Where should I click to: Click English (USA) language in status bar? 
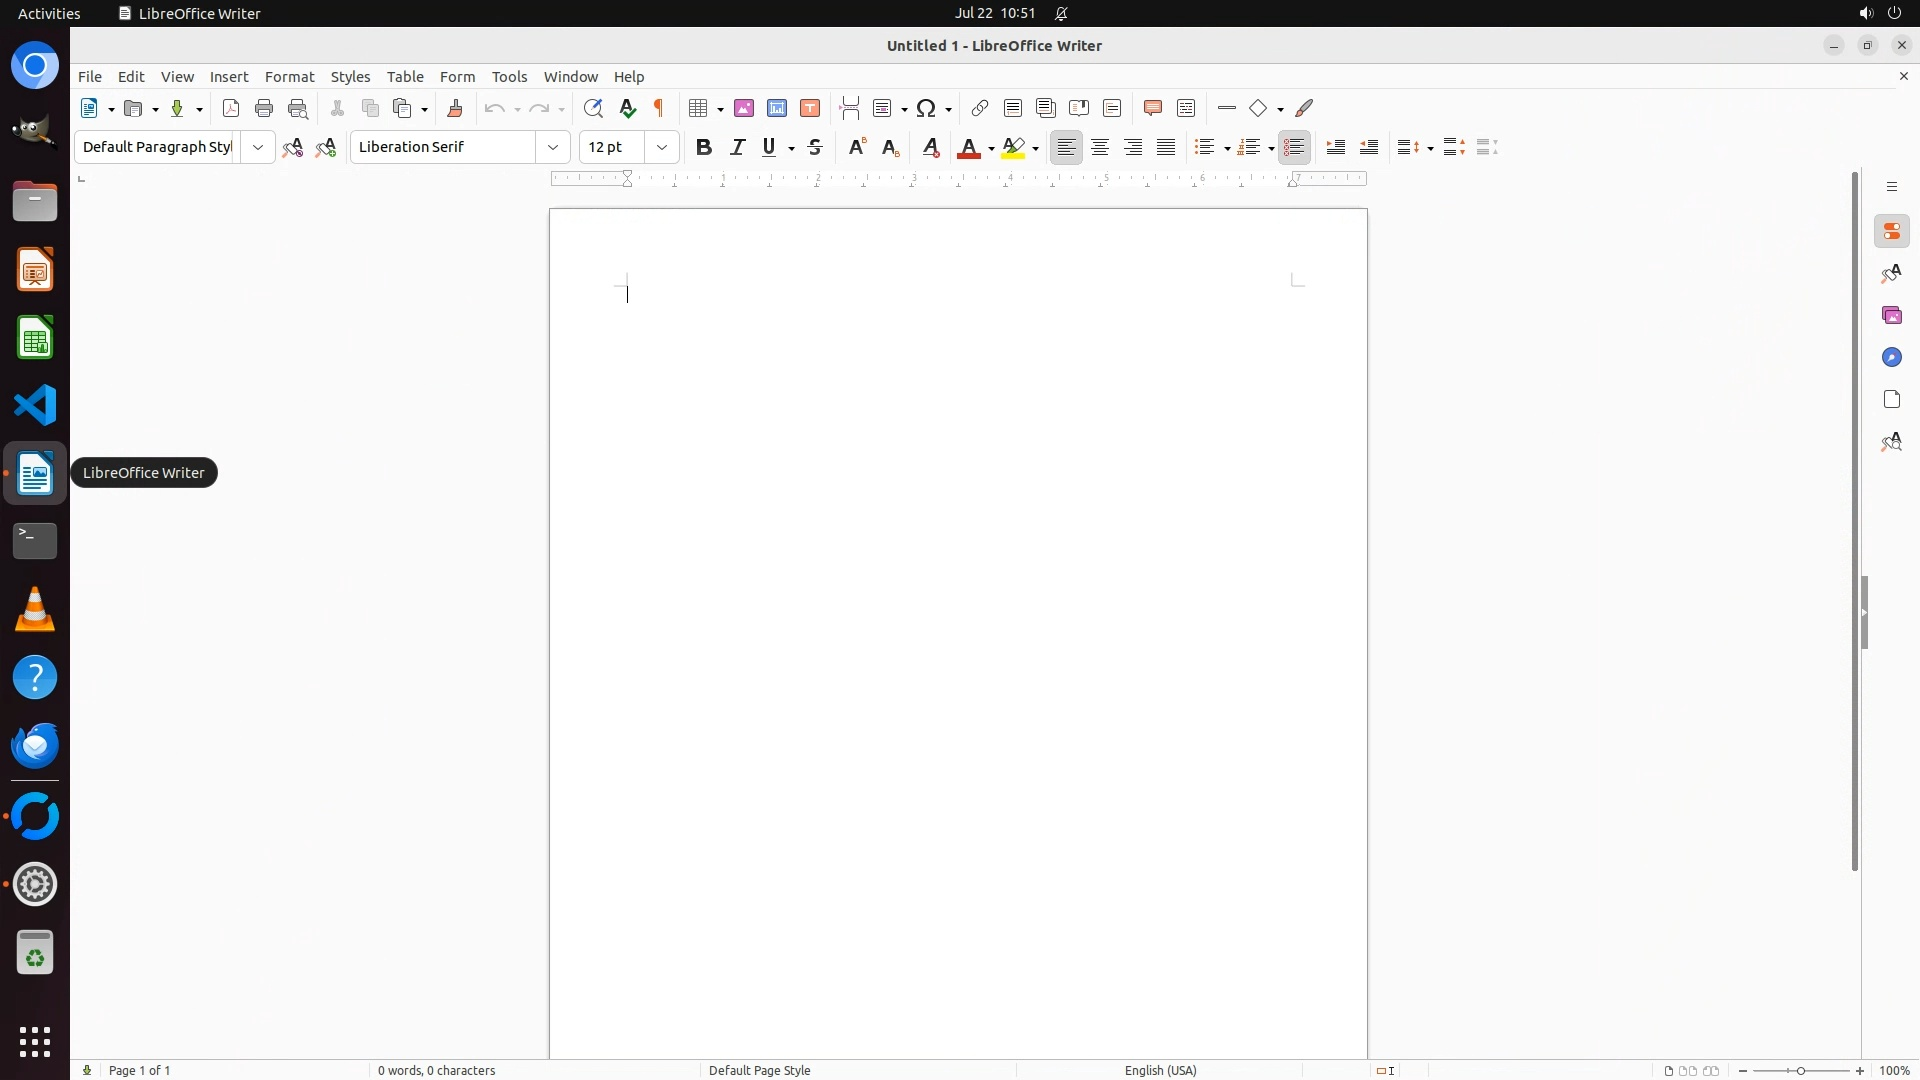pyautogui.click(x=1160, y=1070)
